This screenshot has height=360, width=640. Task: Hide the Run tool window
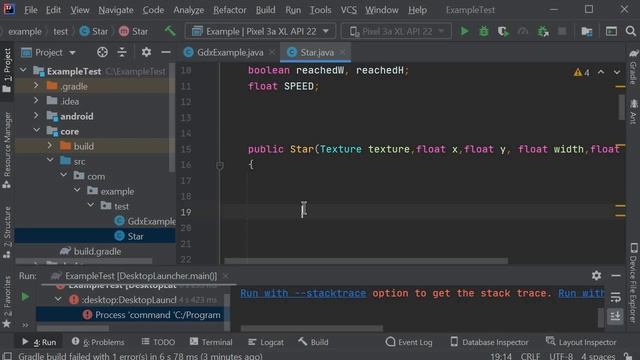[x=616, y=276]
